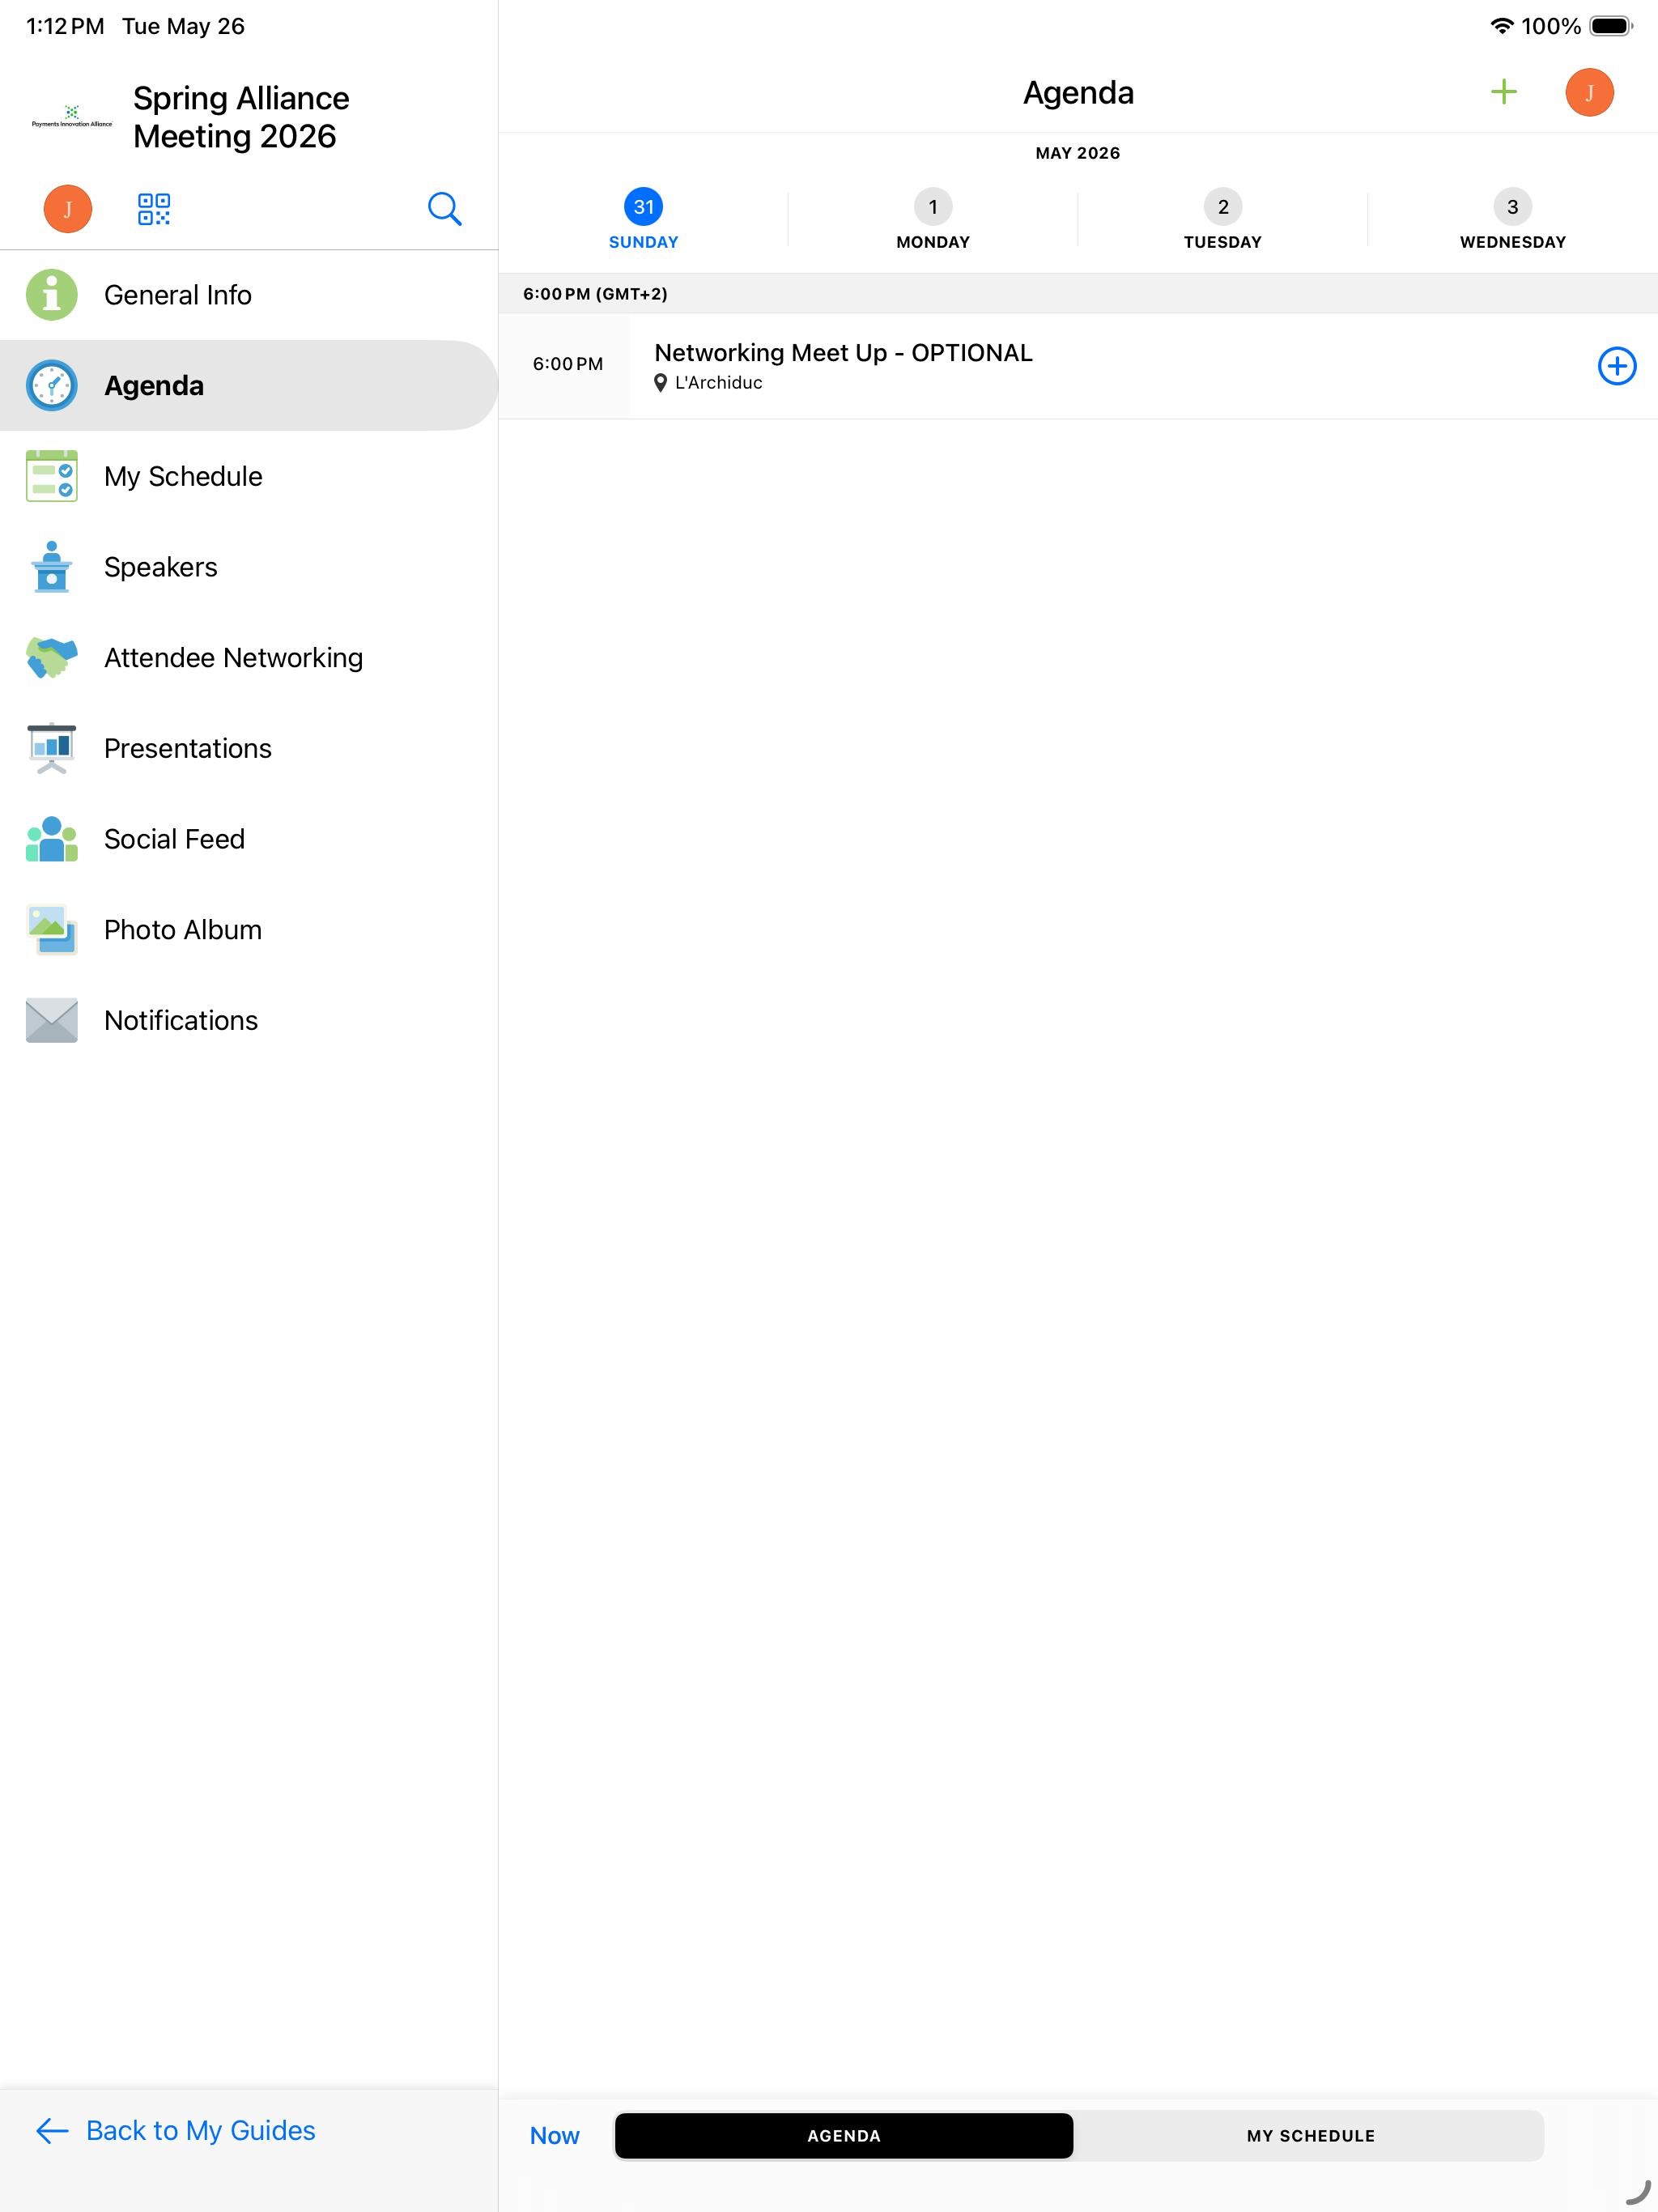Click the Attendee Networking handshake icon
Image resolution: width=1658 pixels, height=2212 pixels.
52,658
